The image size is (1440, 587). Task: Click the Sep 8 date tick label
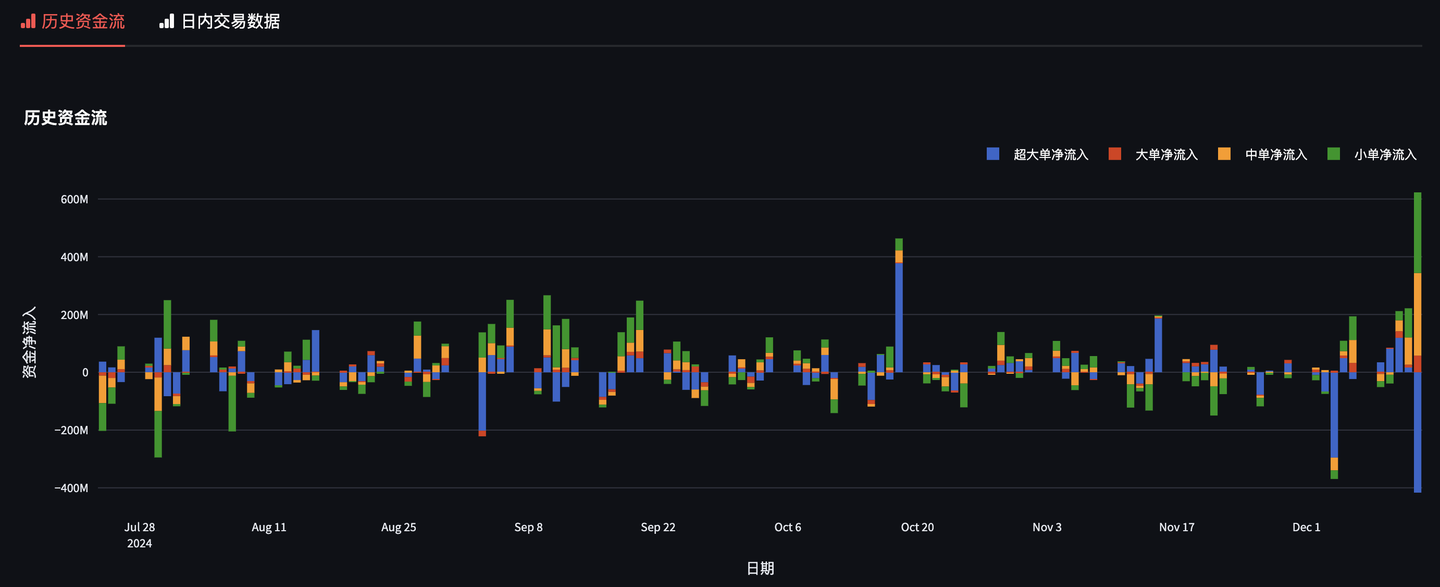coord(528,527)
